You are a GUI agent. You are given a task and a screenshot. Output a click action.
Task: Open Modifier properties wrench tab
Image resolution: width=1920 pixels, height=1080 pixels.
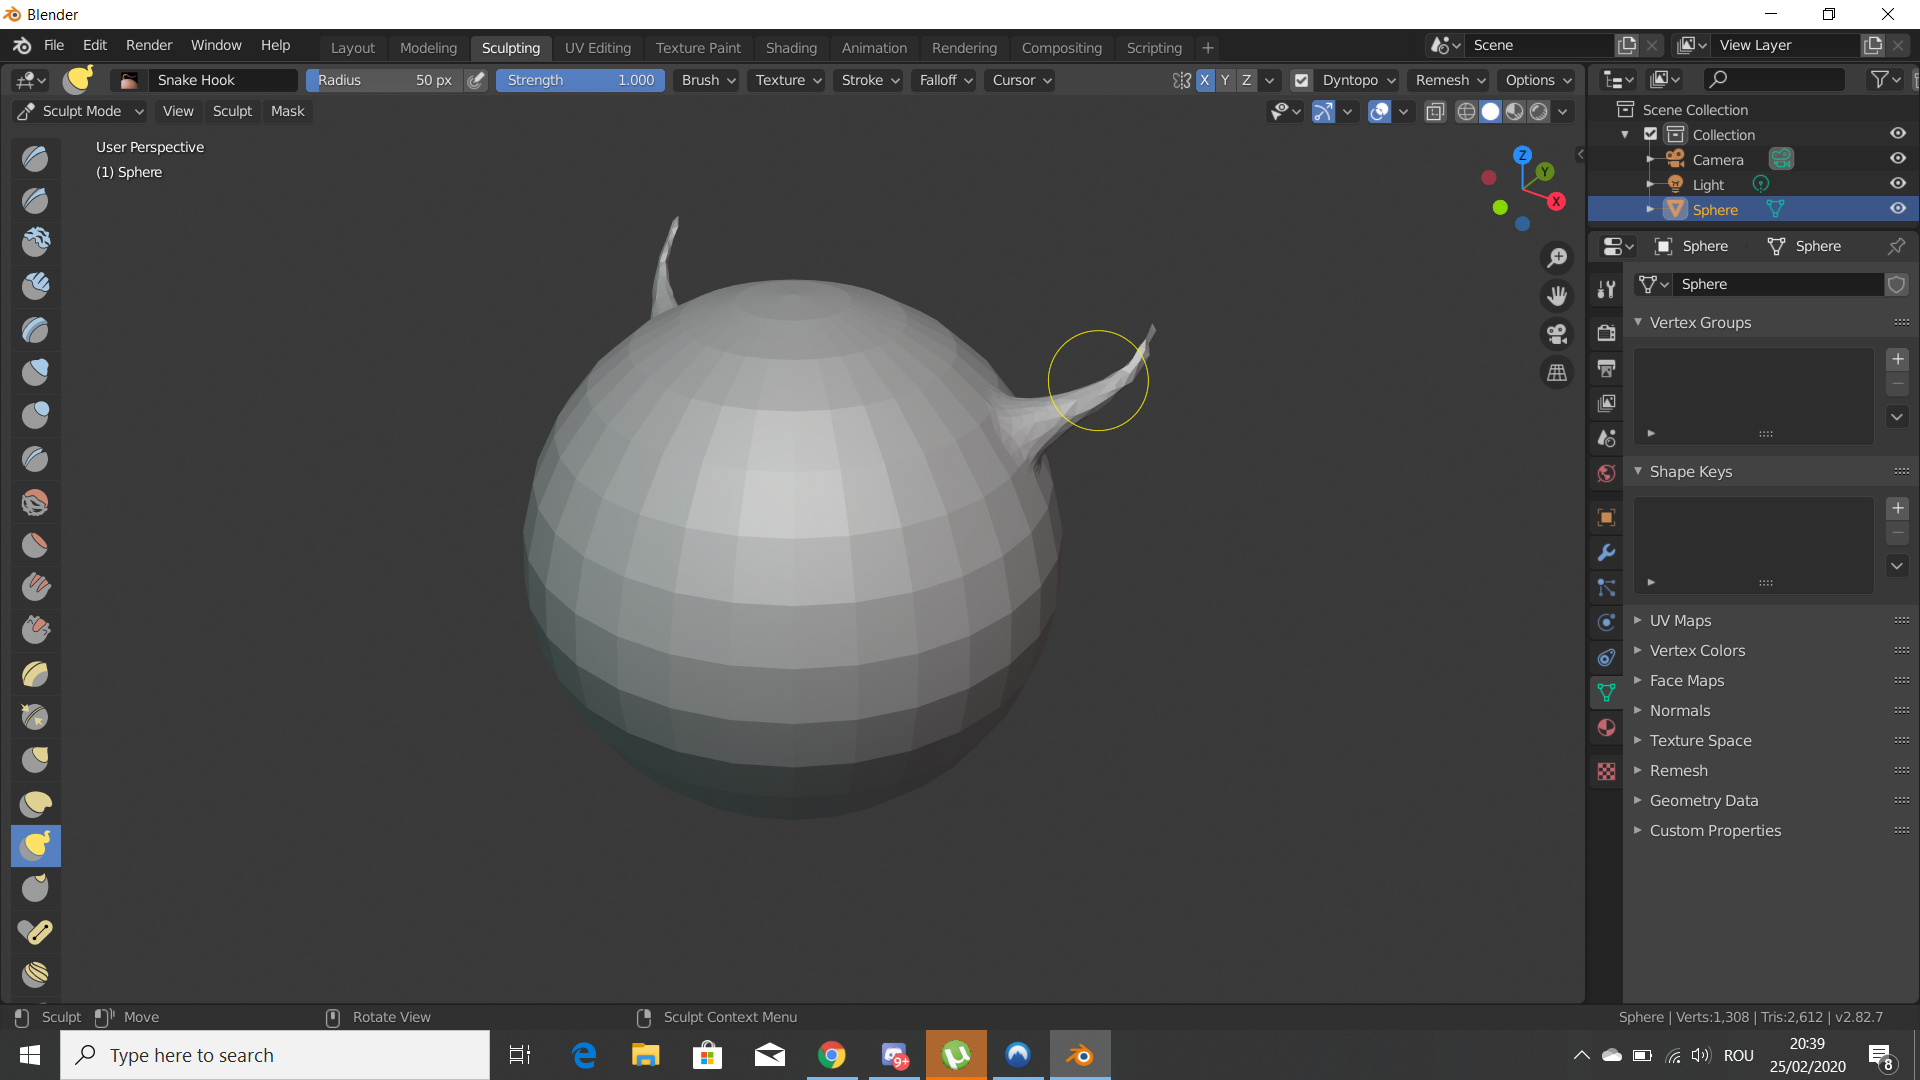1606,553
